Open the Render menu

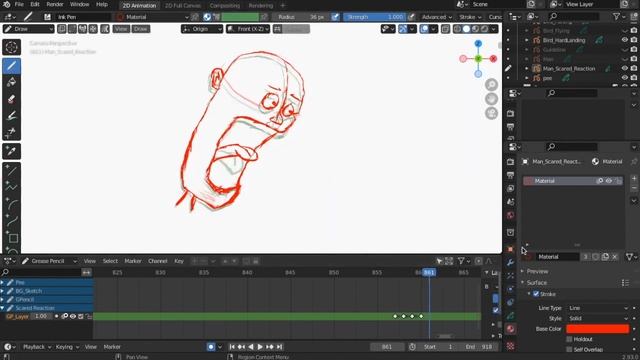(x=55, y=4)
